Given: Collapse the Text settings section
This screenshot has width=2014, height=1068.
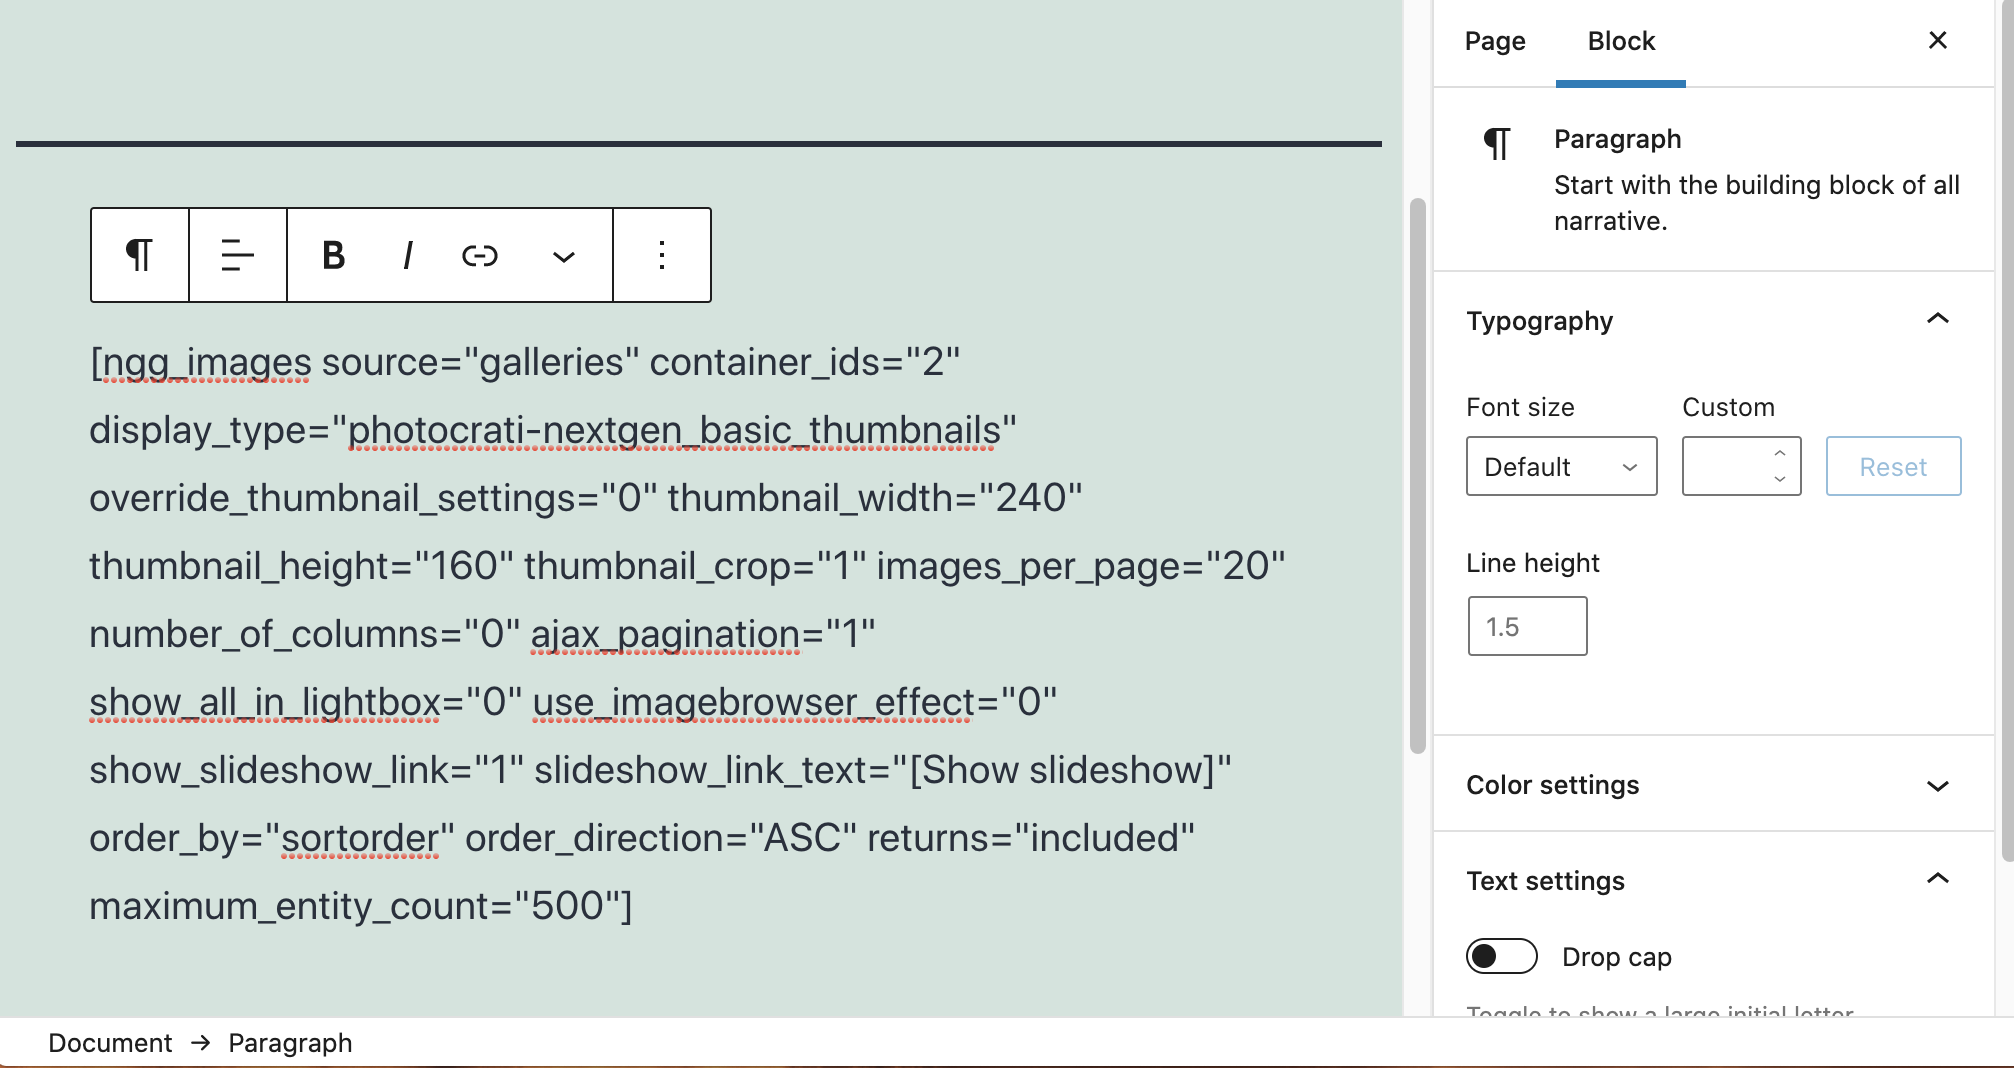Looking at the screenshot, I should tap(1939, 879).
